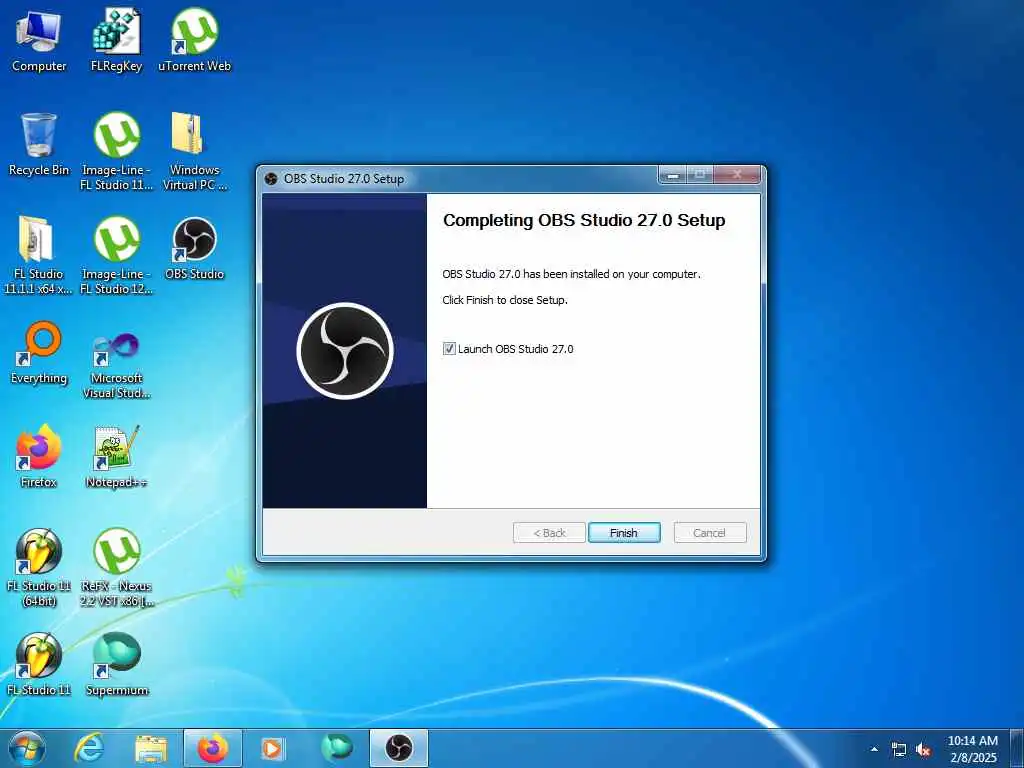Select the Microsoft Visual Studio shortcut

click(x=116, y=366)
